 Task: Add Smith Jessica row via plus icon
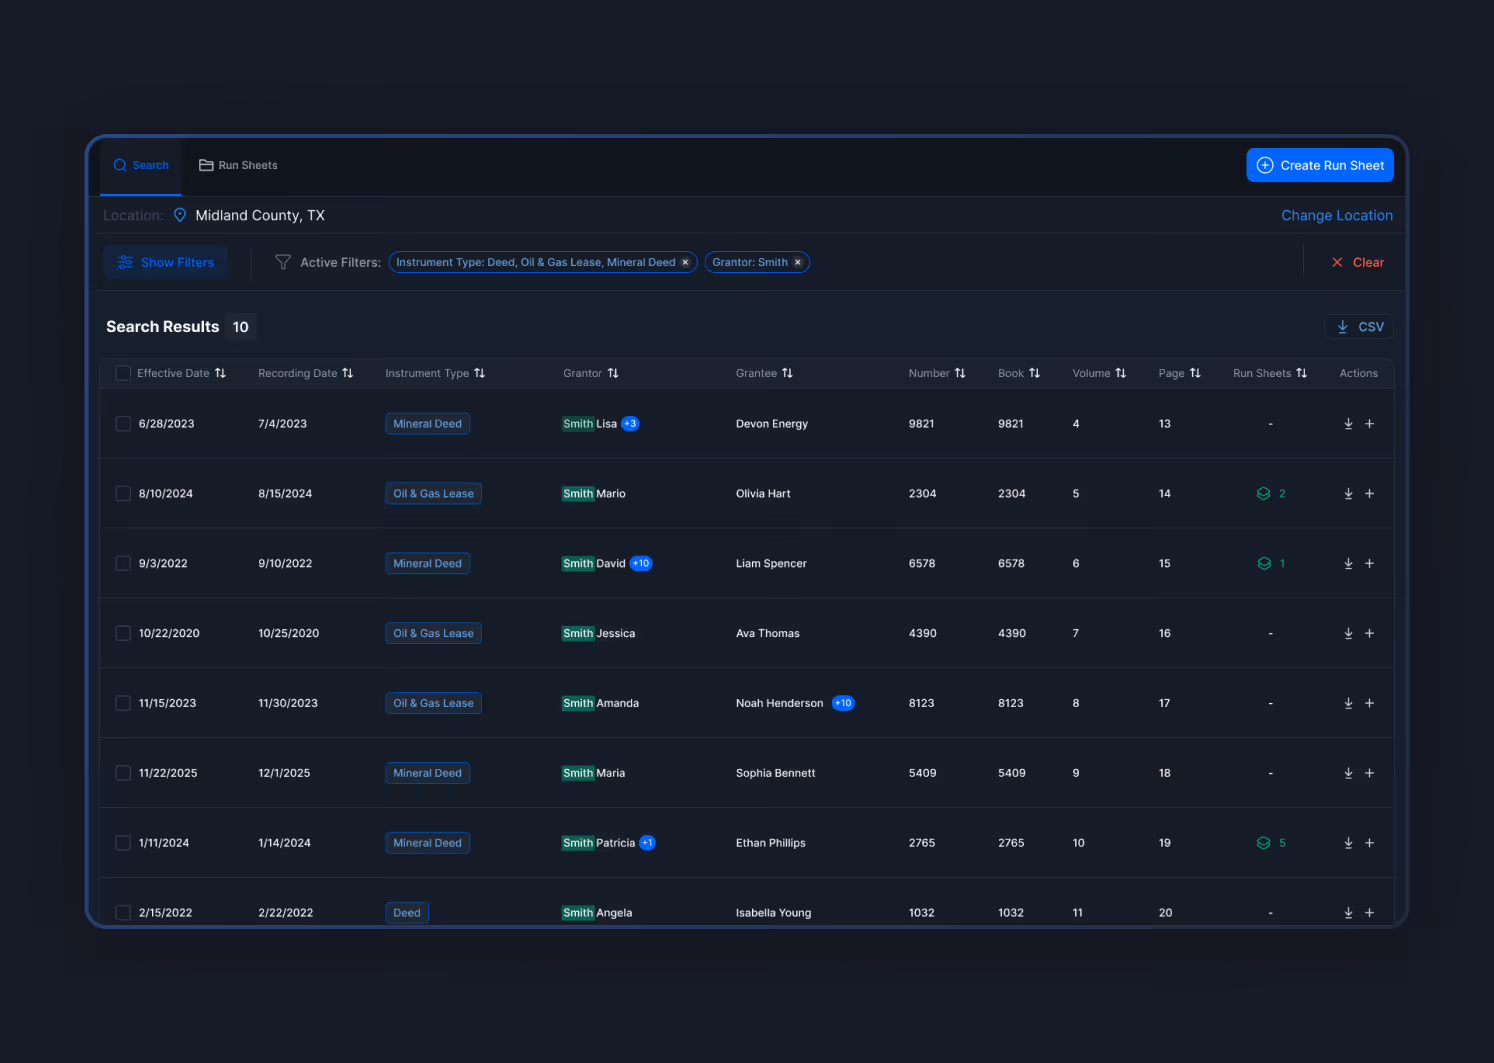(x=1369, y=634)
